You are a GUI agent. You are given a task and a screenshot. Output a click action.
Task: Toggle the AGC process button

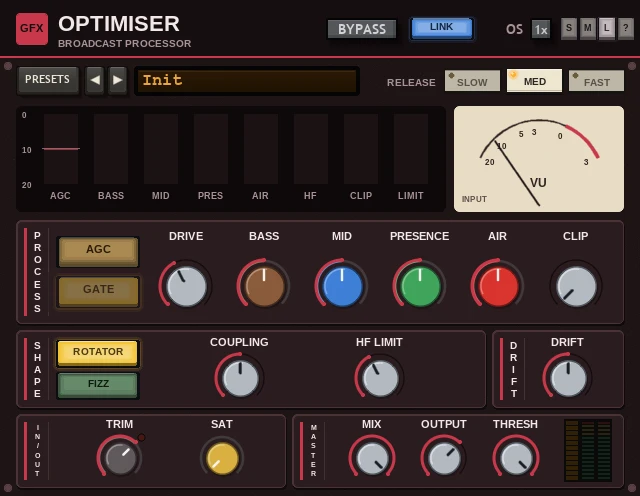coord(98,251)
